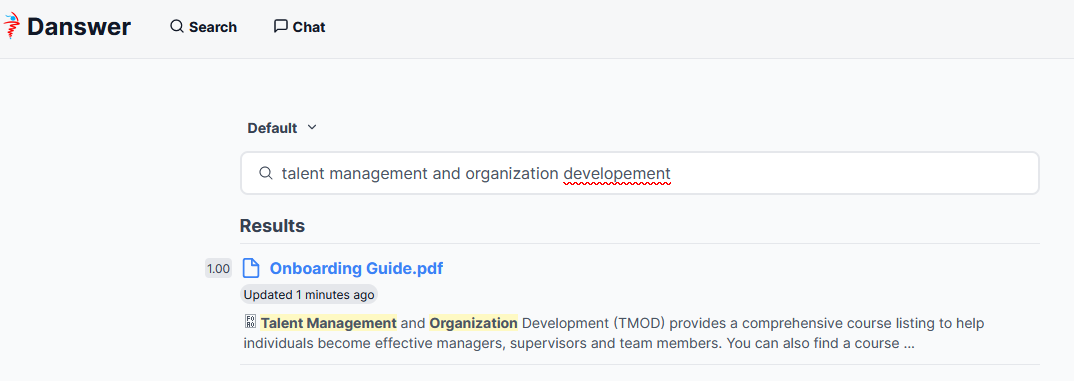
Task: Click the magnifier icon inside search box
Action: pos(266,173)
